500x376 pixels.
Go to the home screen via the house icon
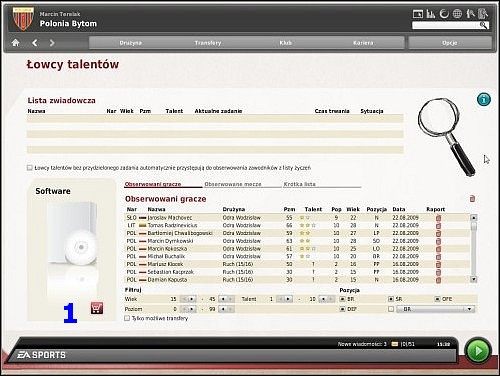(15, 43)
